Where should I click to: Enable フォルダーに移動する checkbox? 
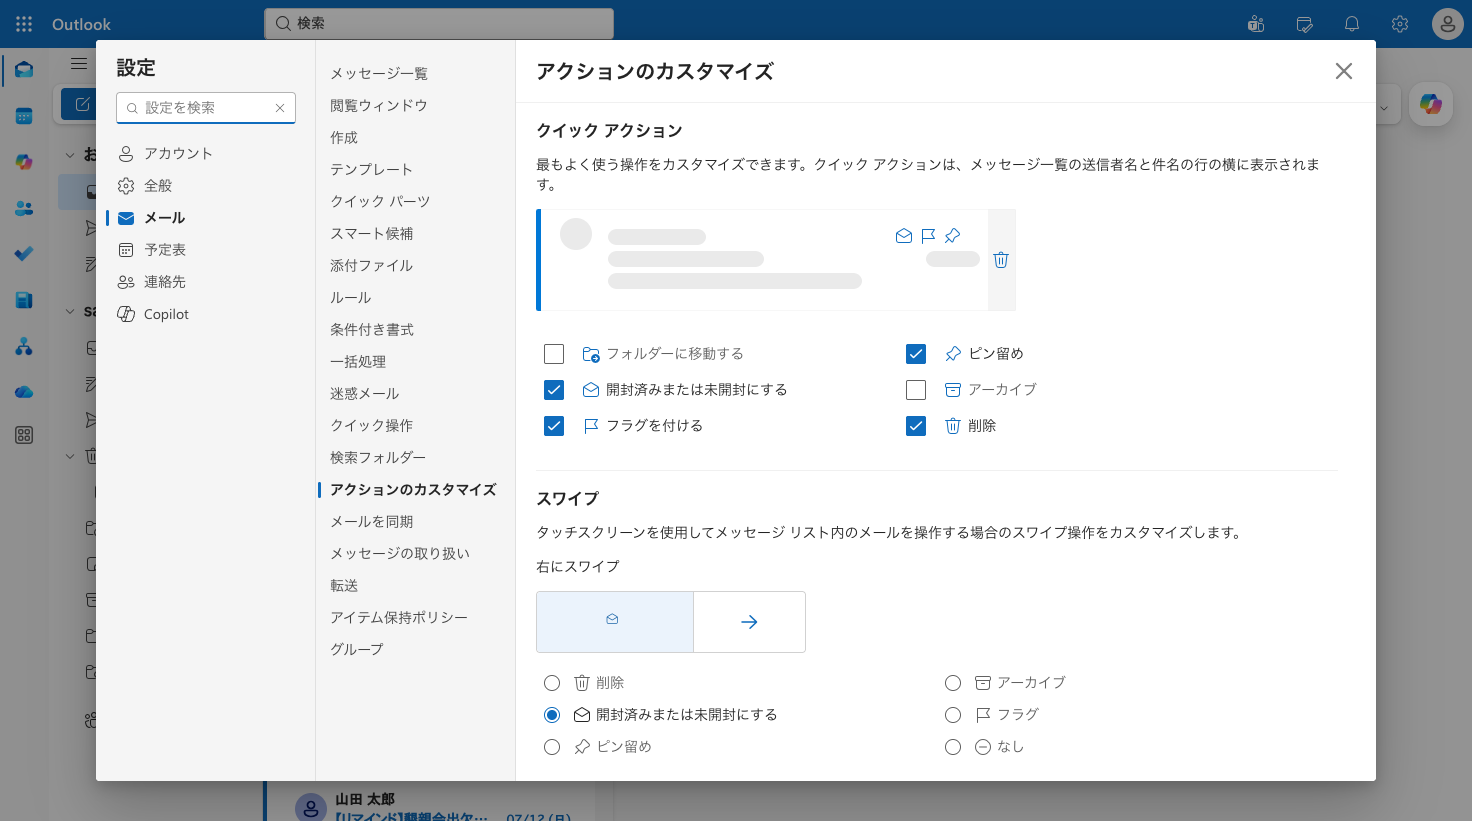click(x=554, y=354)
